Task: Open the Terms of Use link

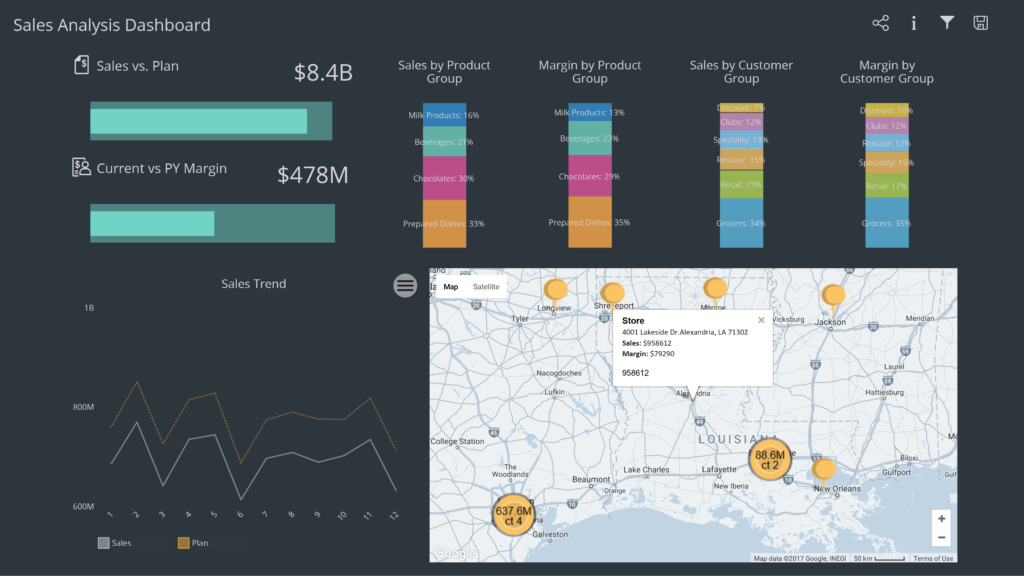Action: pyautogui.click(x=932, y=557)
